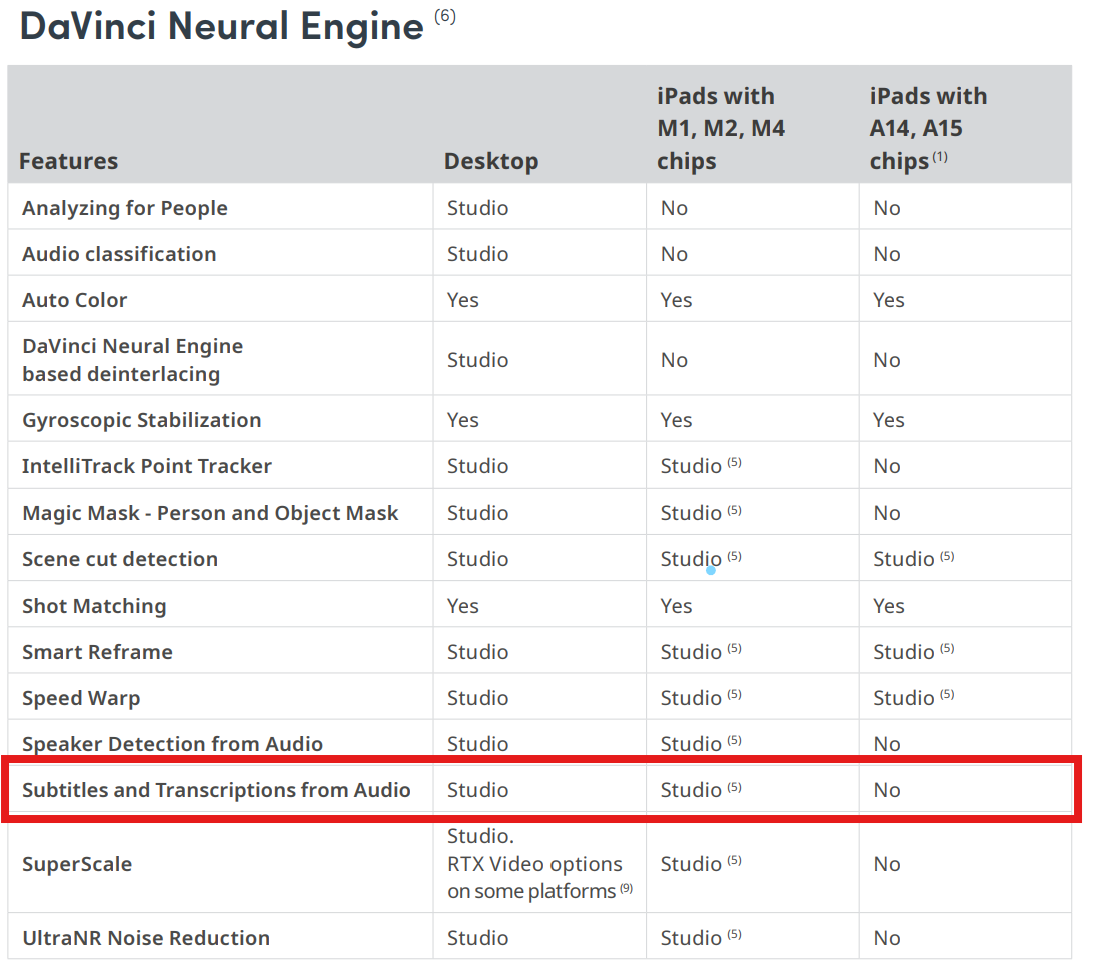The image size is (1094, 960).
Task: Click the DaVinci Neural Engine heading
Action: [222, 27]
